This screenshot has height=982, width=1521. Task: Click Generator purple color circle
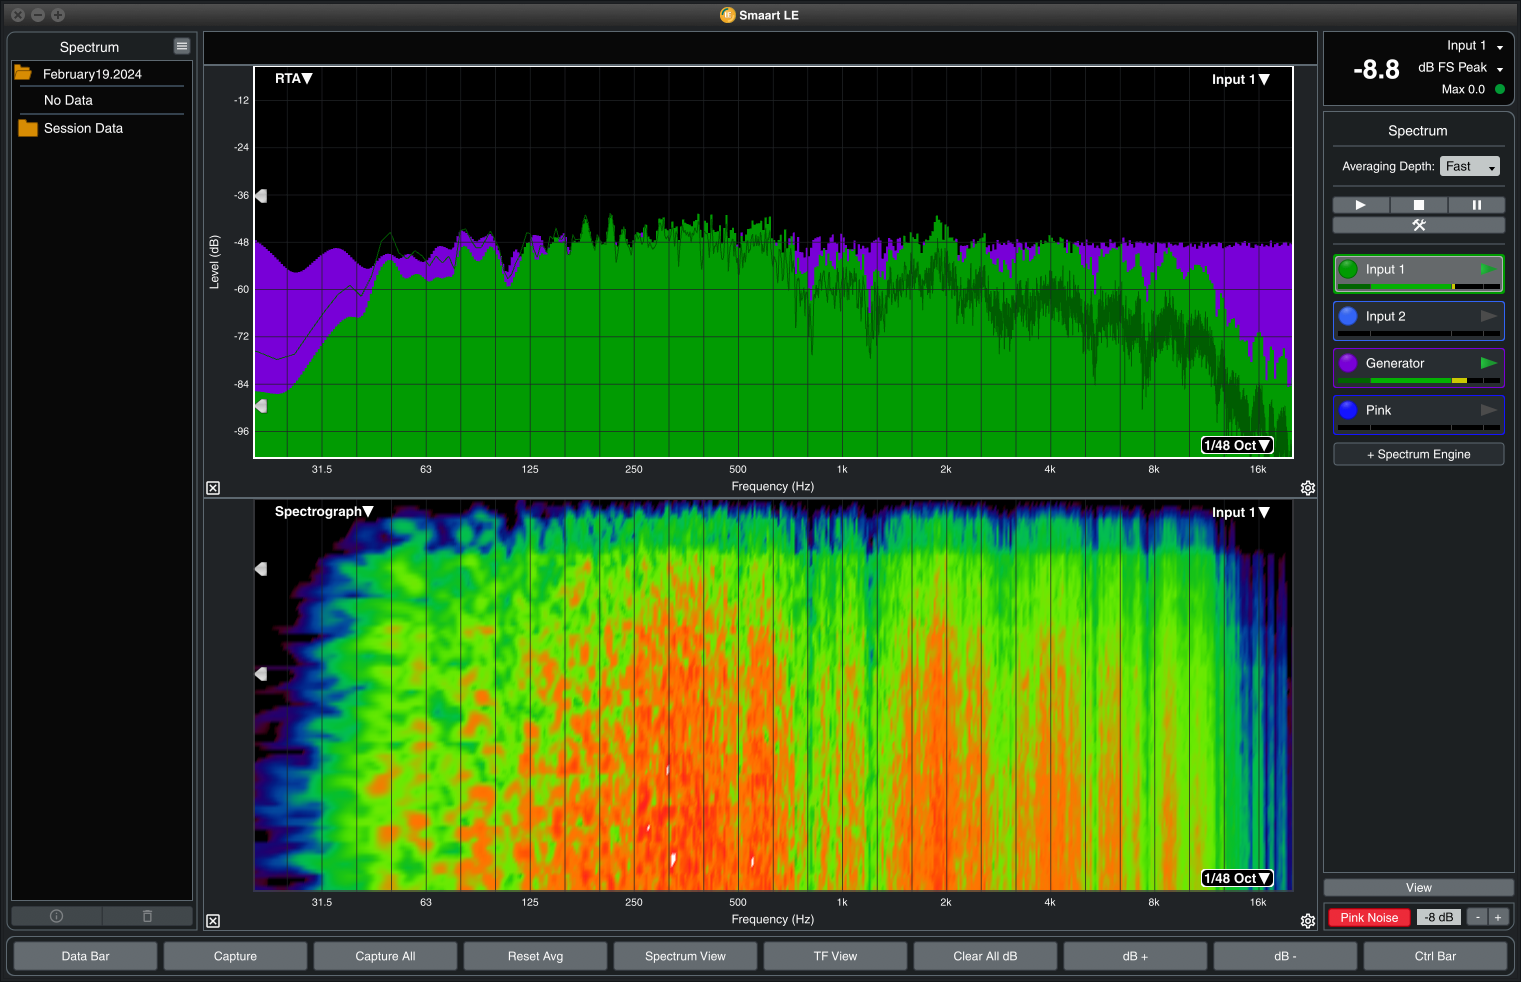(1348, 363)
